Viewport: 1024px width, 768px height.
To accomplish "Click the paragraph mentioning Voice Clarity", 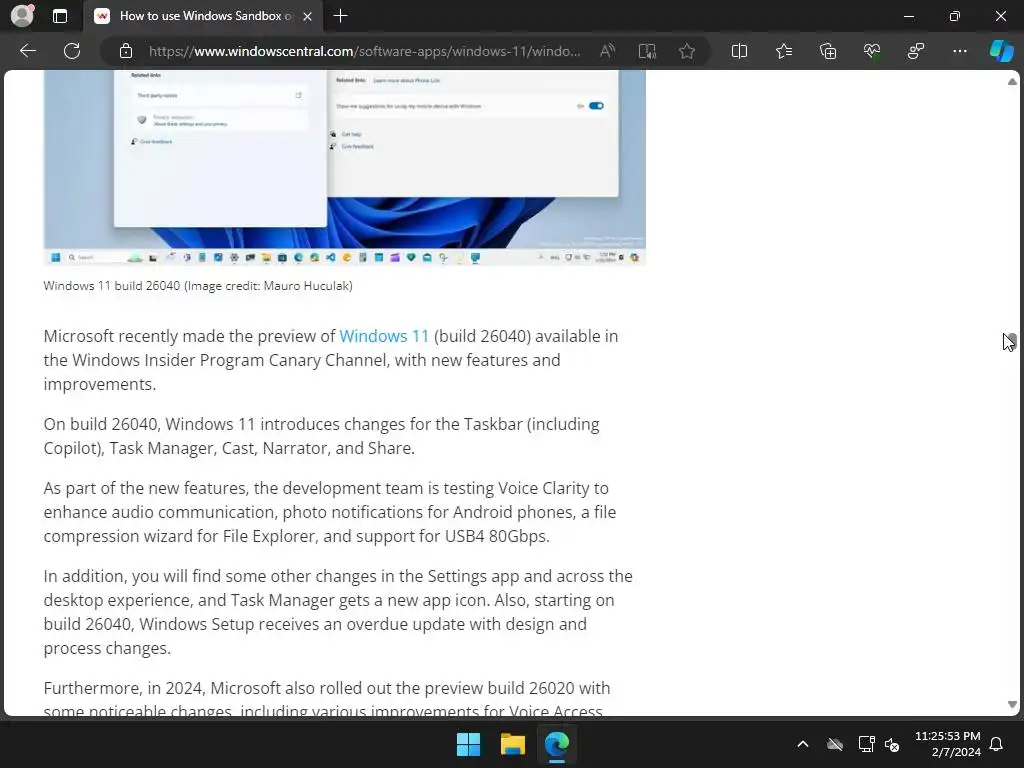I will click(x=330, y=512).
